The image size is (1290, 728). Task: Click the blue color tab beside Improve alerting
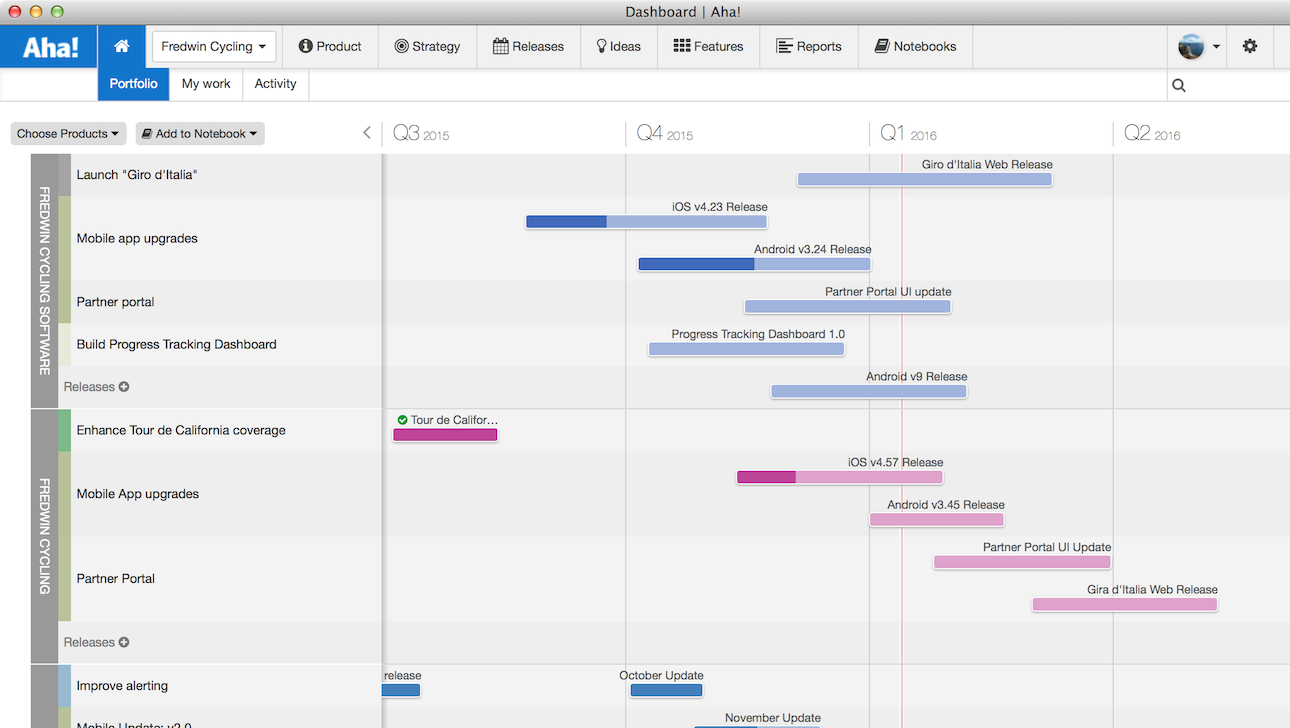point(64,686)
